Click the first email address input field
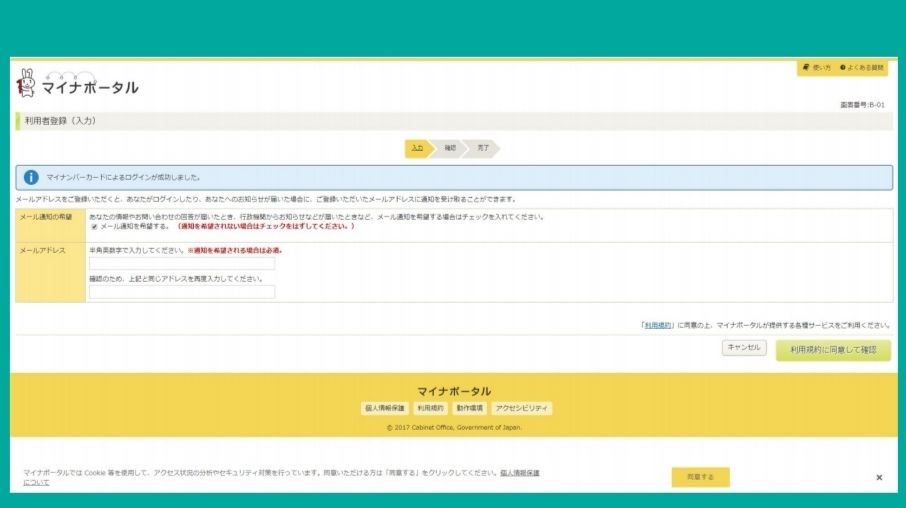Screen dimensions: 906x508 click(x=182, y=264)
